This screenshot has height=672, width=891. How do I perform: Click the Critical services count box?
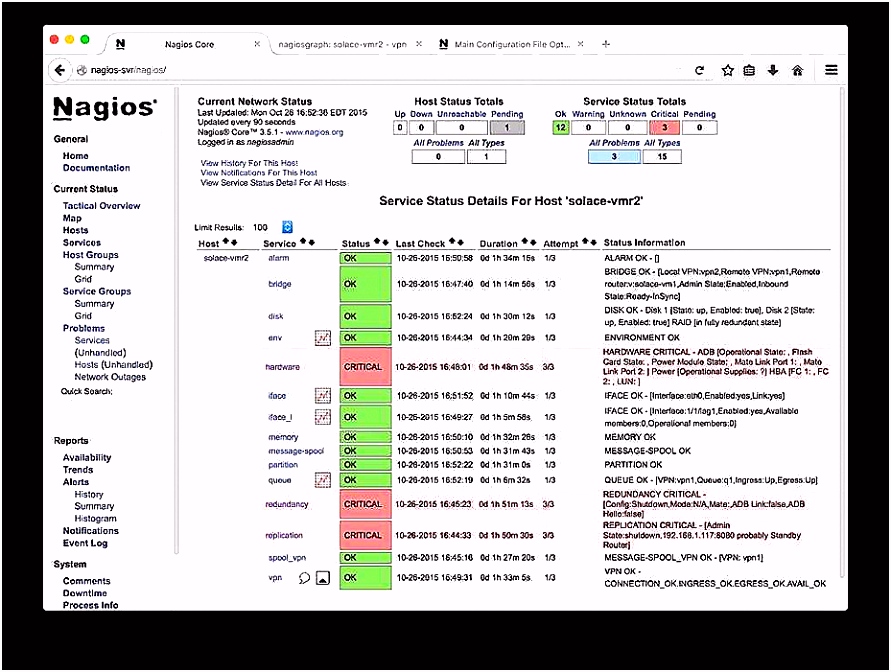(664, 127)
